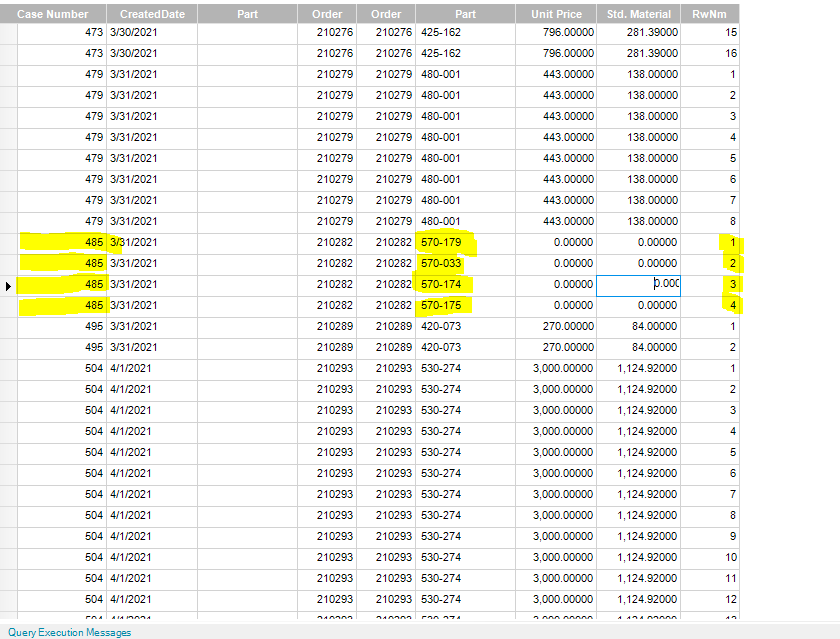Click part 420-073 in RwNm 1 row

(466, 326)
